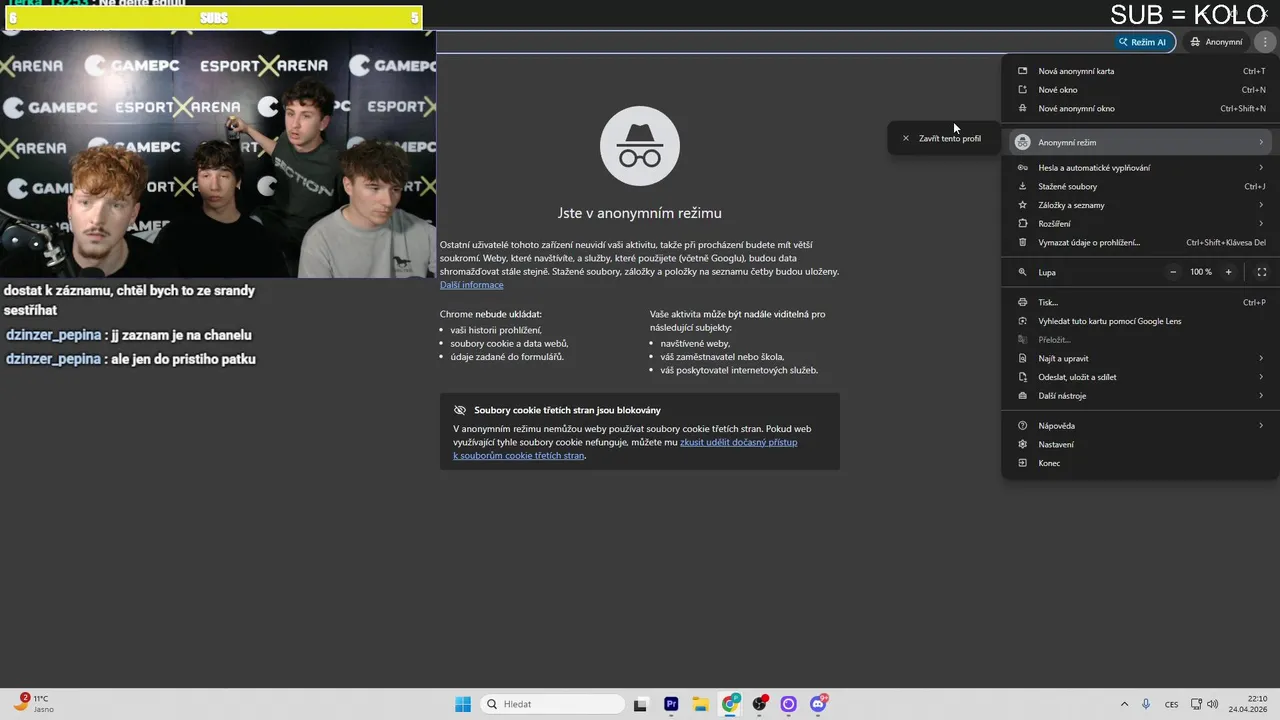Close the Chrome three-dot menu button
1280x720 pixels.
(1265, 42)
